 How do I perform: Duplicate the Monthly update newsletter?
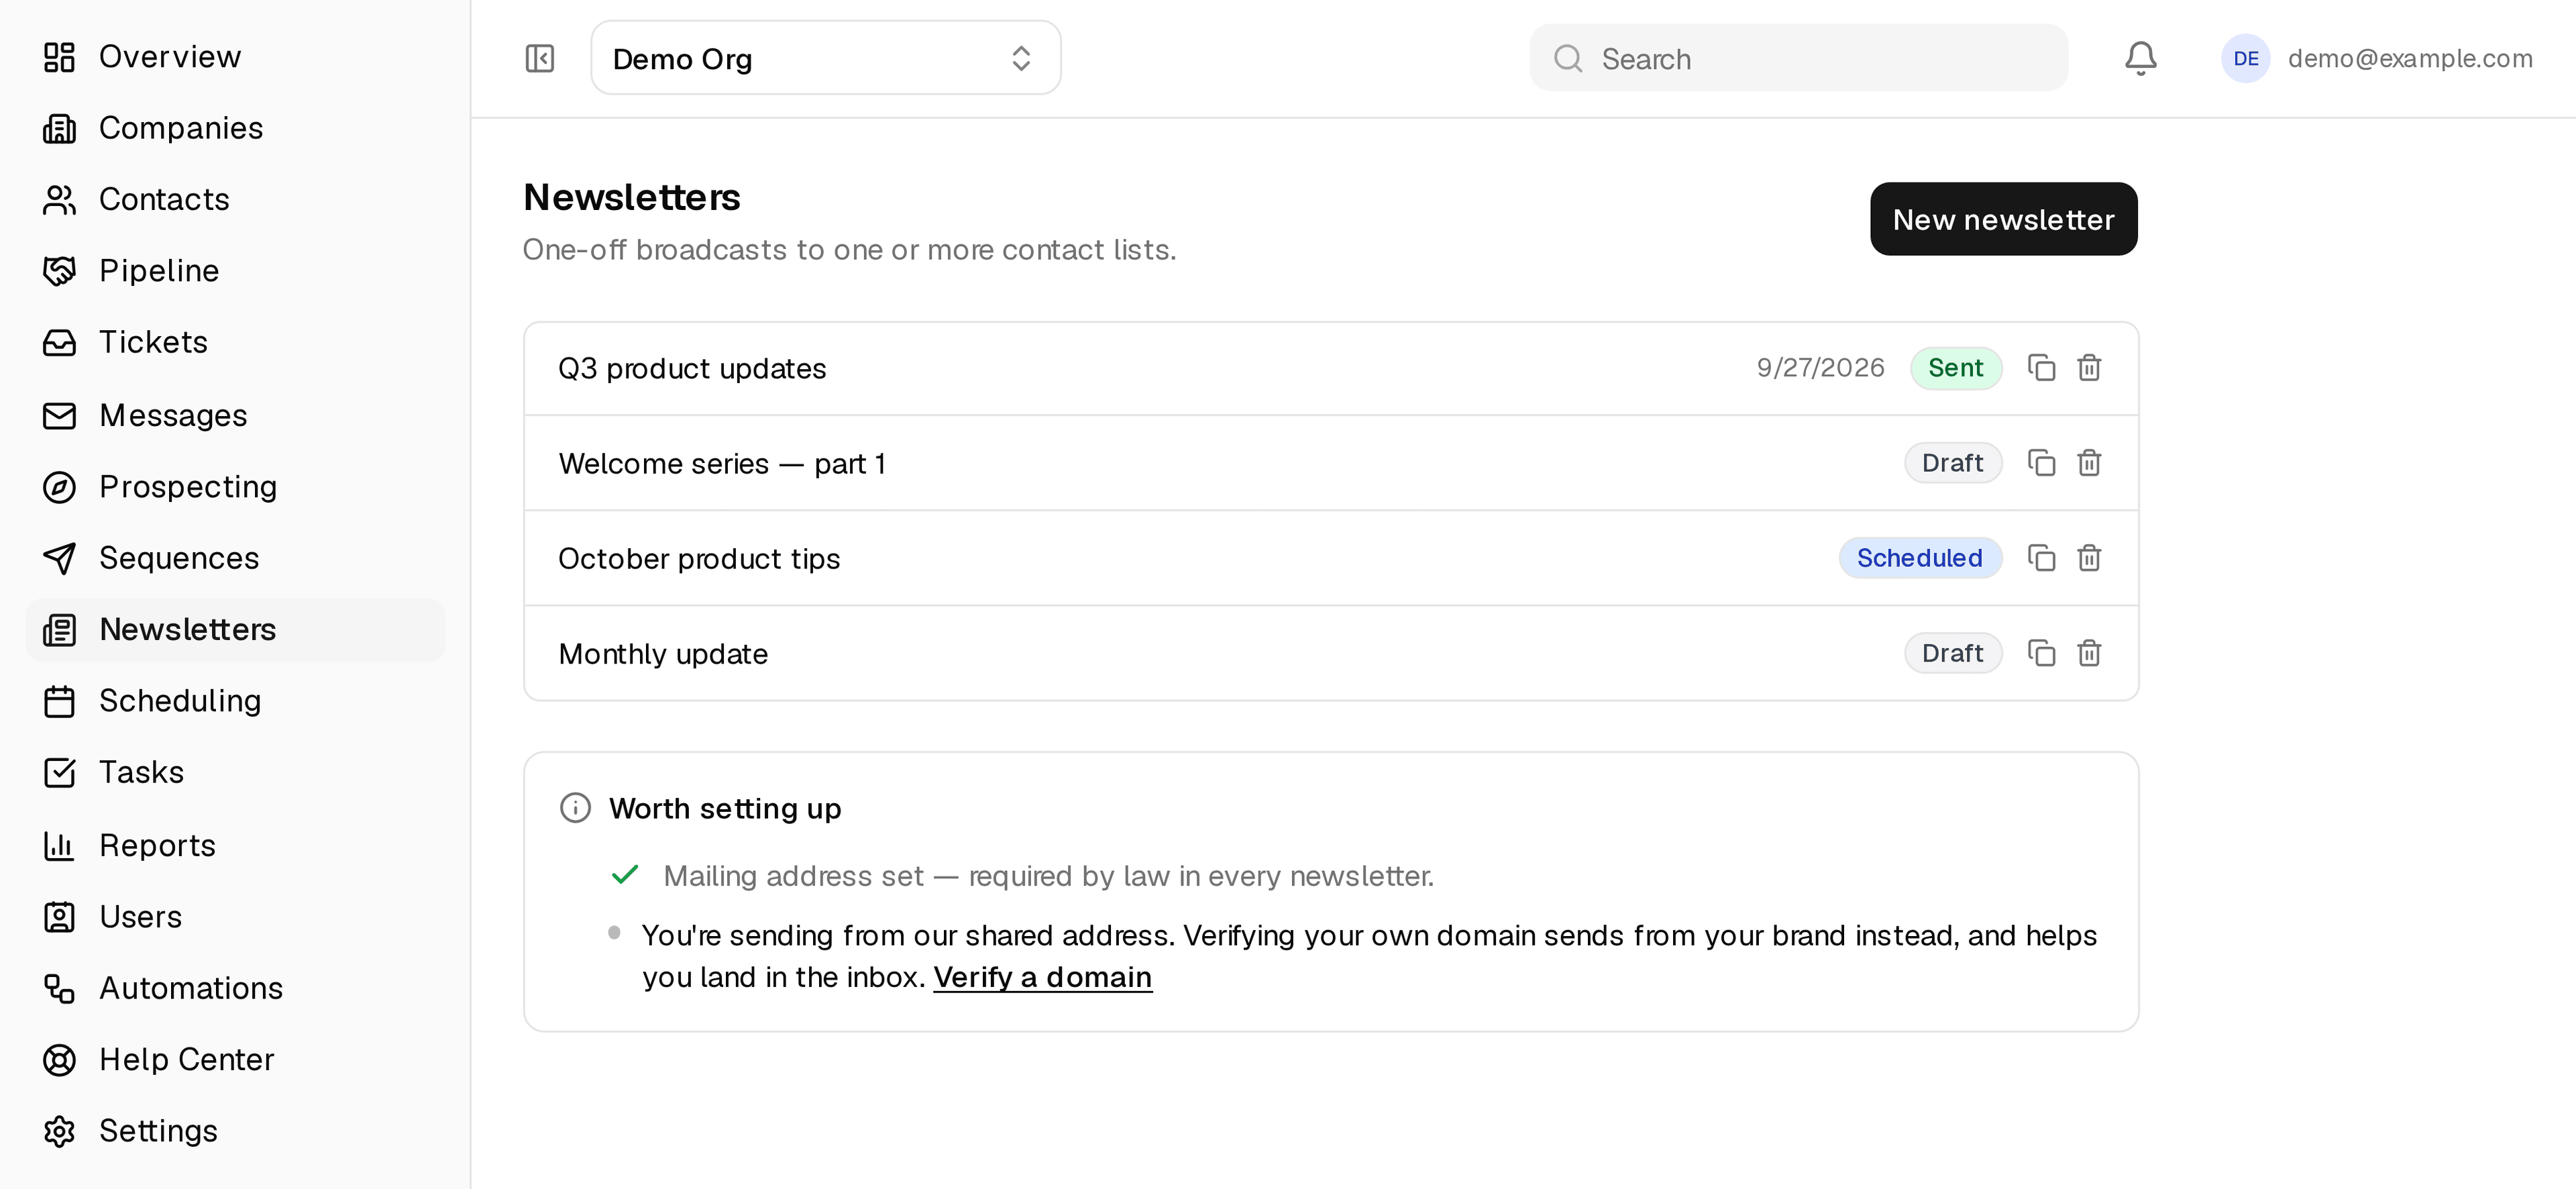(2041, 653)
